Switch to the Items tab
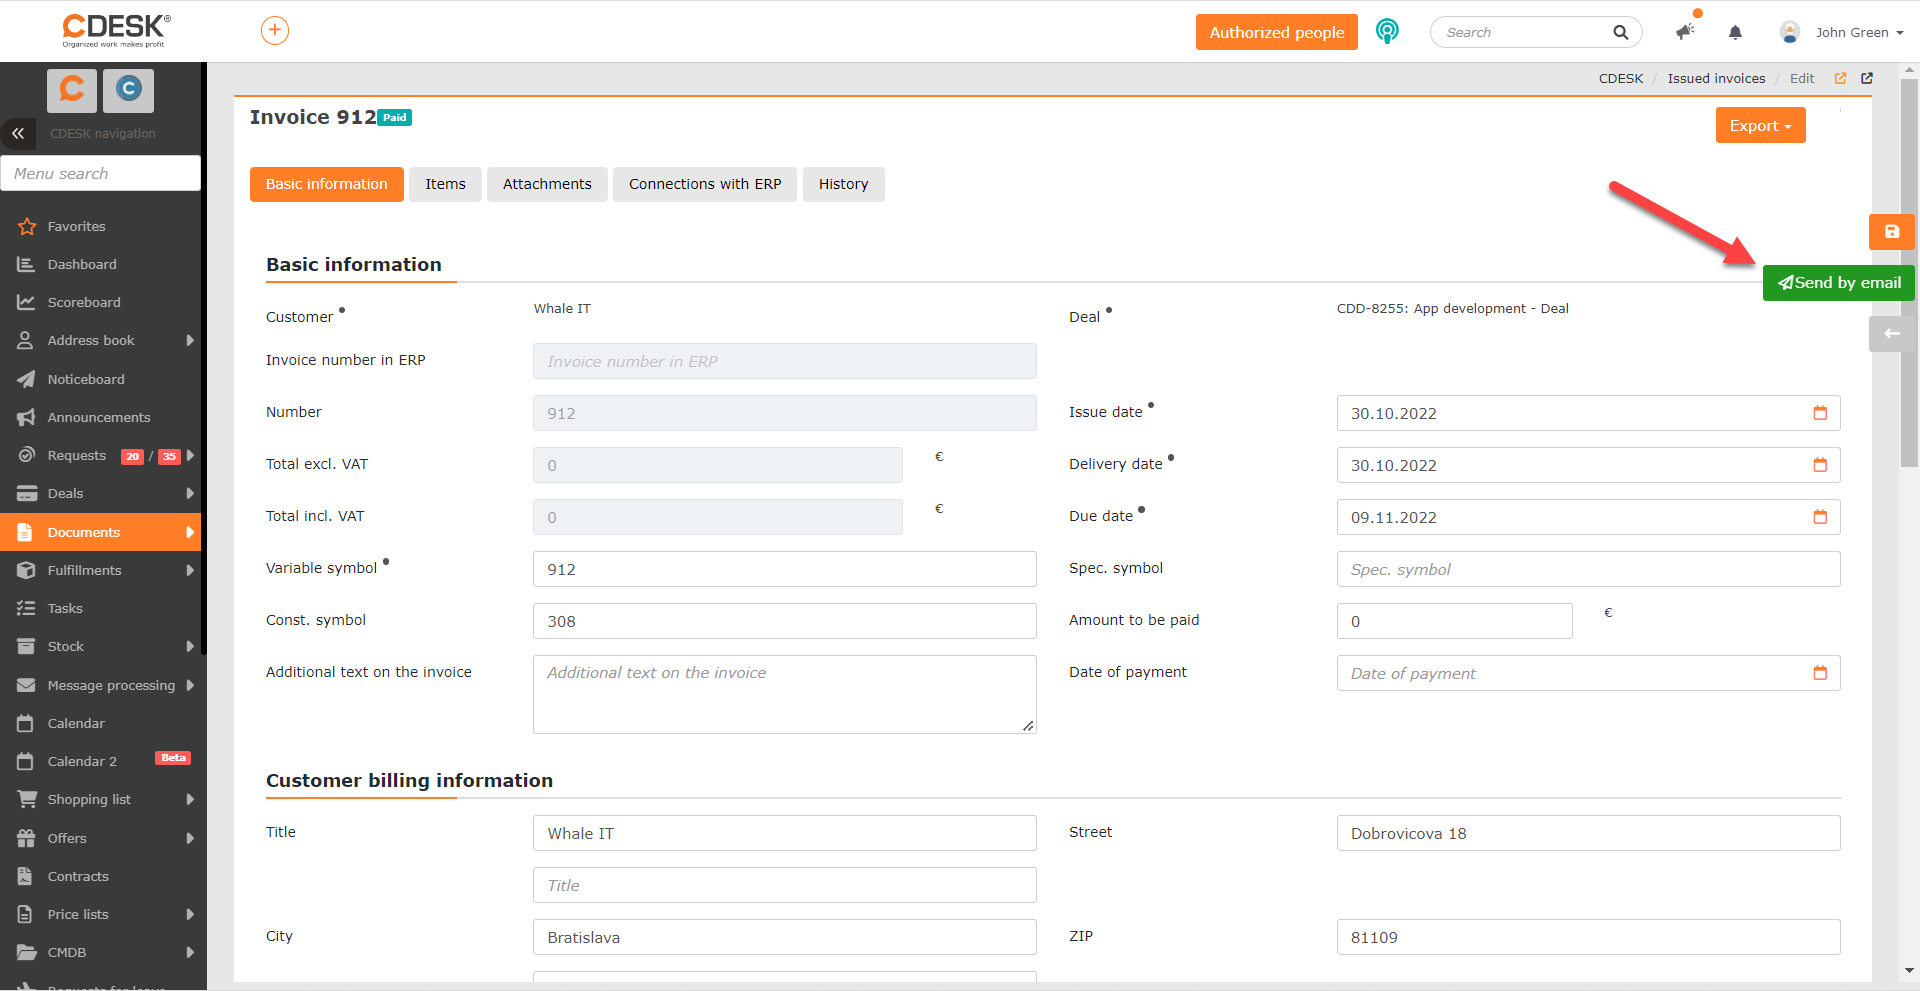Viewport: 1920px width, 991px height. click(445, 184)
